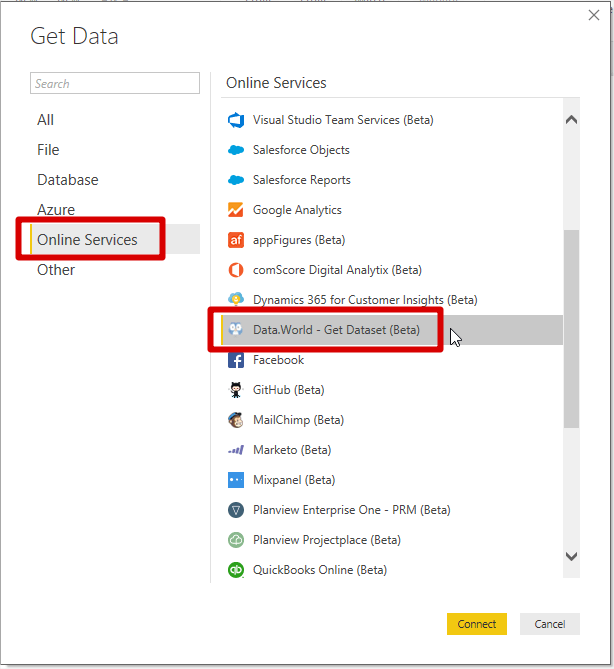Click the Dynamics 365 Customer Insights icon
The height and width of the screenshot is (669, 614).
click(x=236, y=299)
